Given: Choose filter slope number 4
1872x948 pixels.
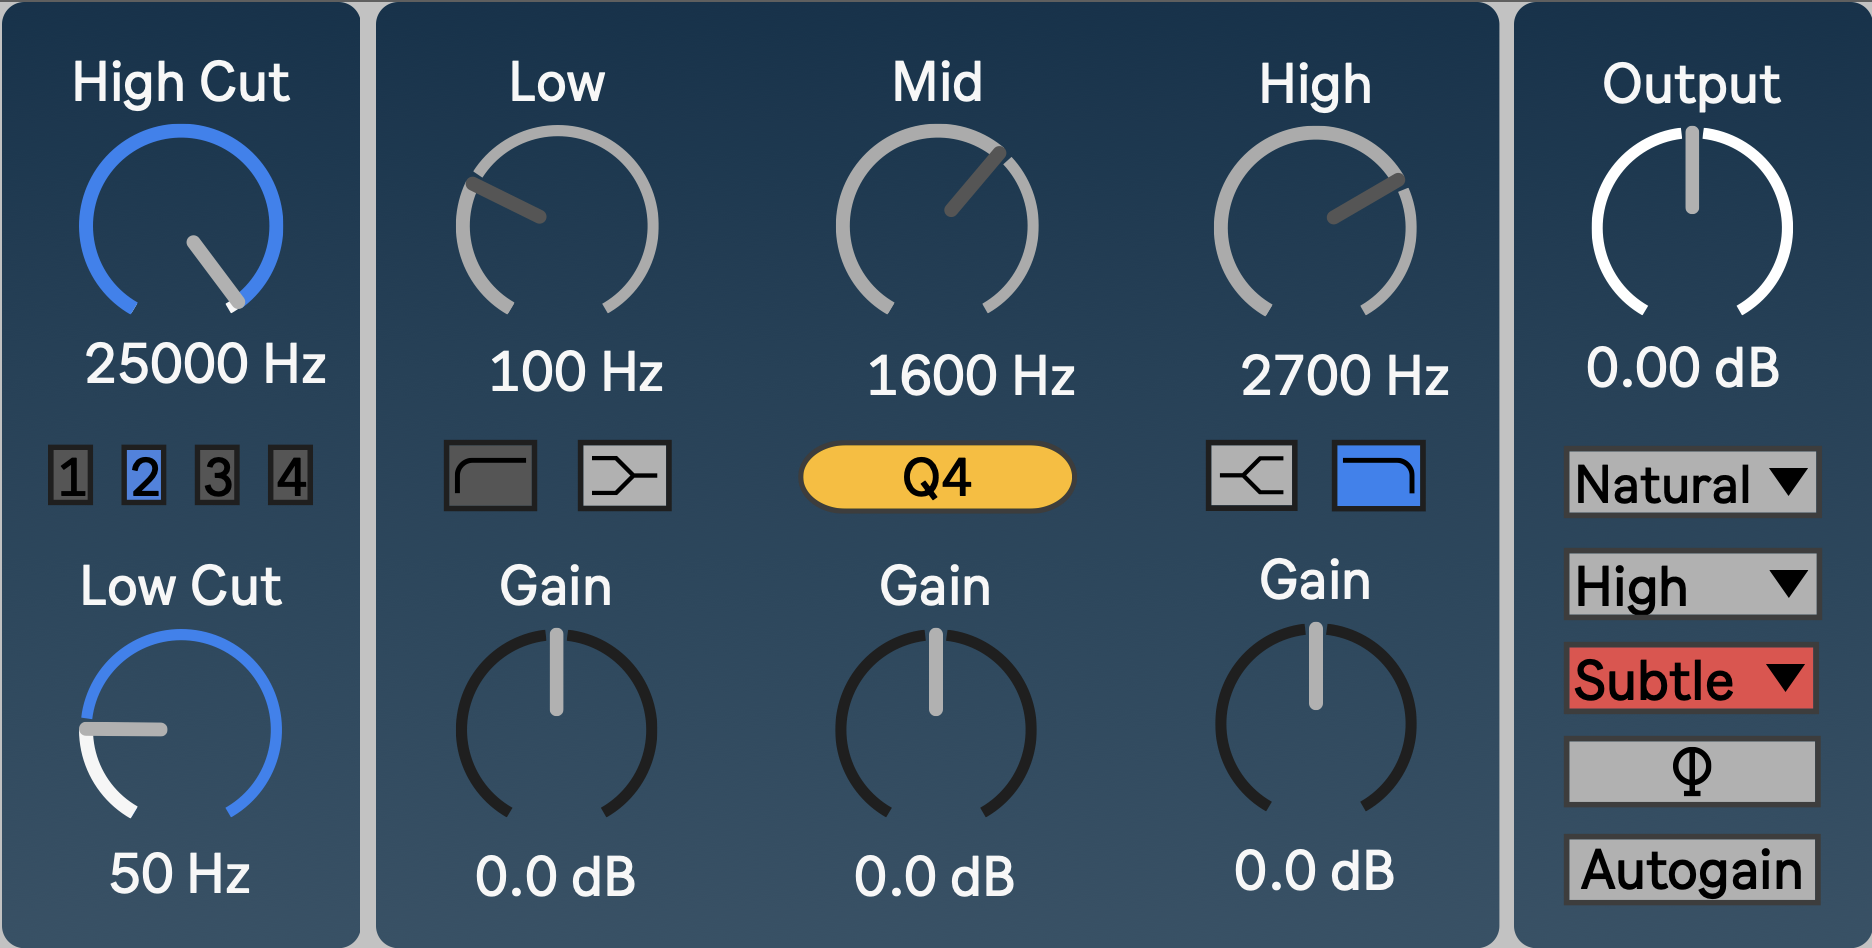Looking at the screenshot, I should [291, 476].
